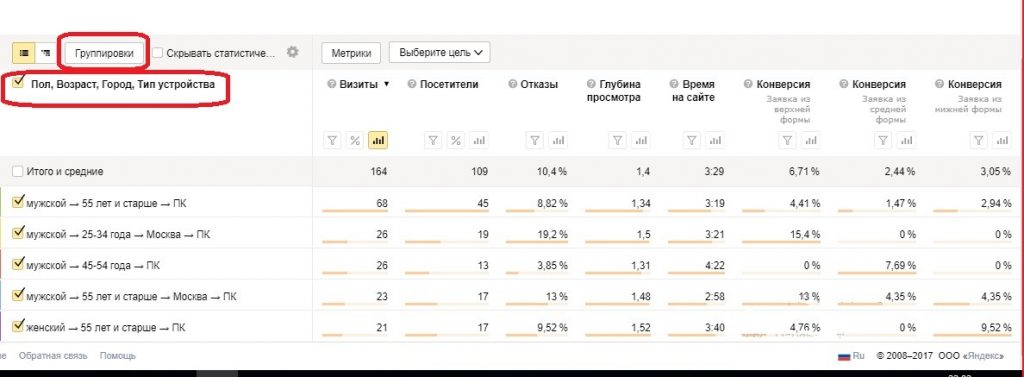Click chart icon under Время на сайте
The width and height of the screenshot is (1024, 377).
[715, 140]
